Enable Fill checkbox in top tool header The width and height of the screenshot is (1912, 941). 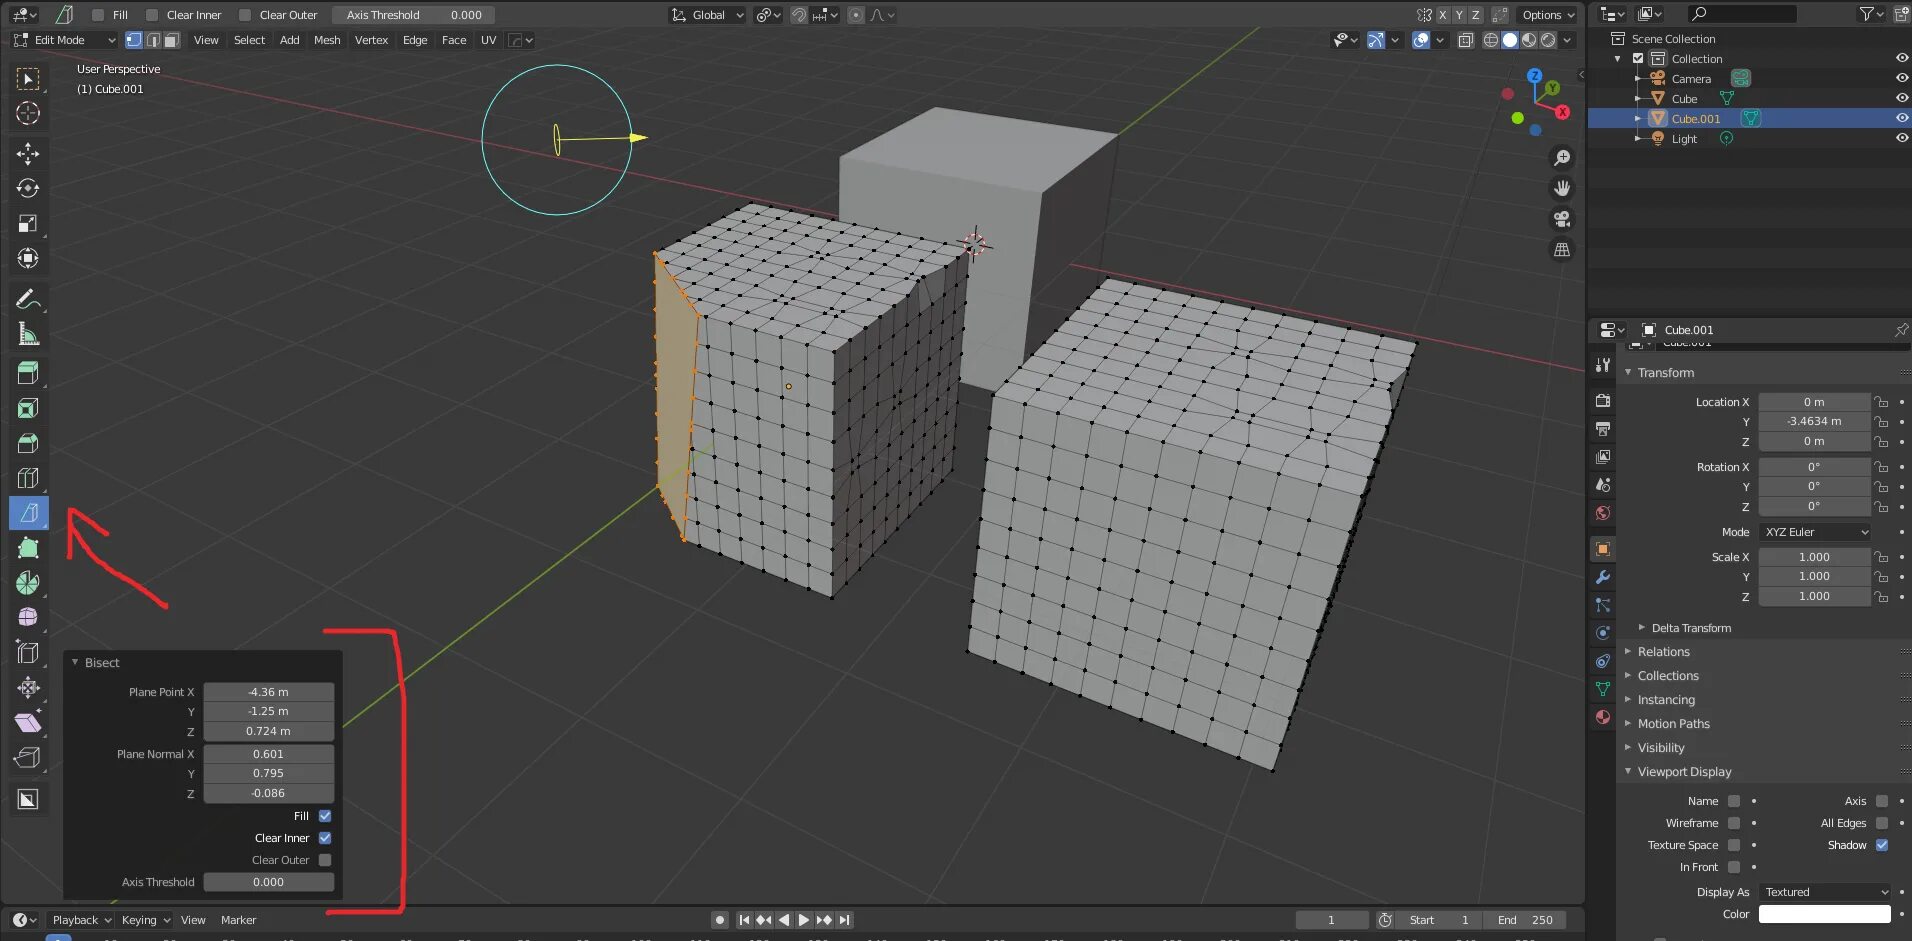(98, 15)
